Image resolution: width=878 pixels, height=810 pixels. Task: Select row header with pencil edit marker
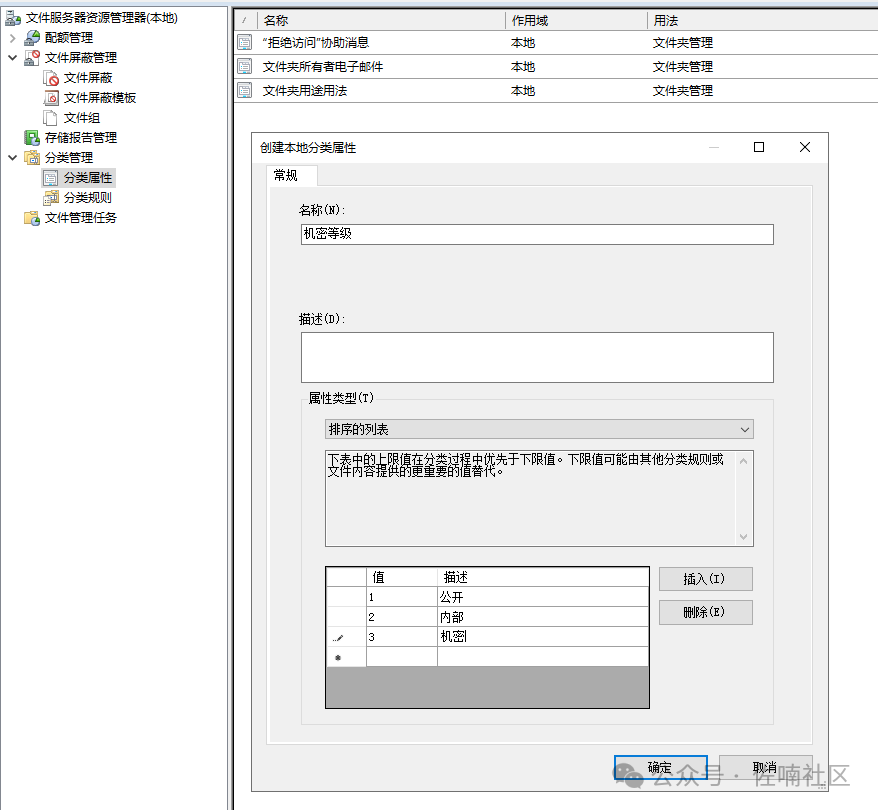(346, 637)
